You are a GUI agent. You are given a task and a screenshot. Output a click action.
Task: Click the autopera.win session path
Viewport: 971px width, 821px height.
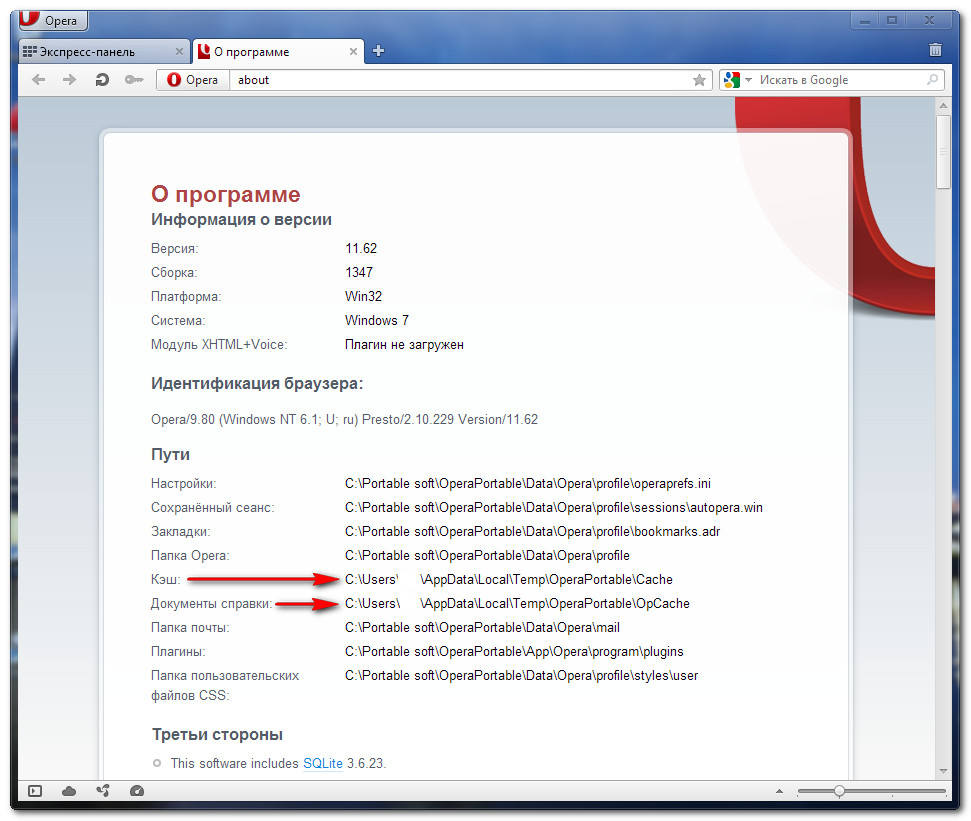pyautogui.click(x=554, y=508)
